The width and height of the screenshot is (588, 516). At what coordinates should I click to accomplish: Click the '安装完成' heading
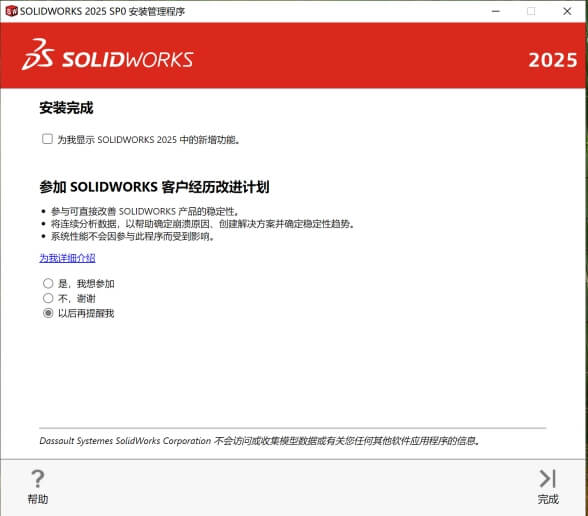click(66, 108)
